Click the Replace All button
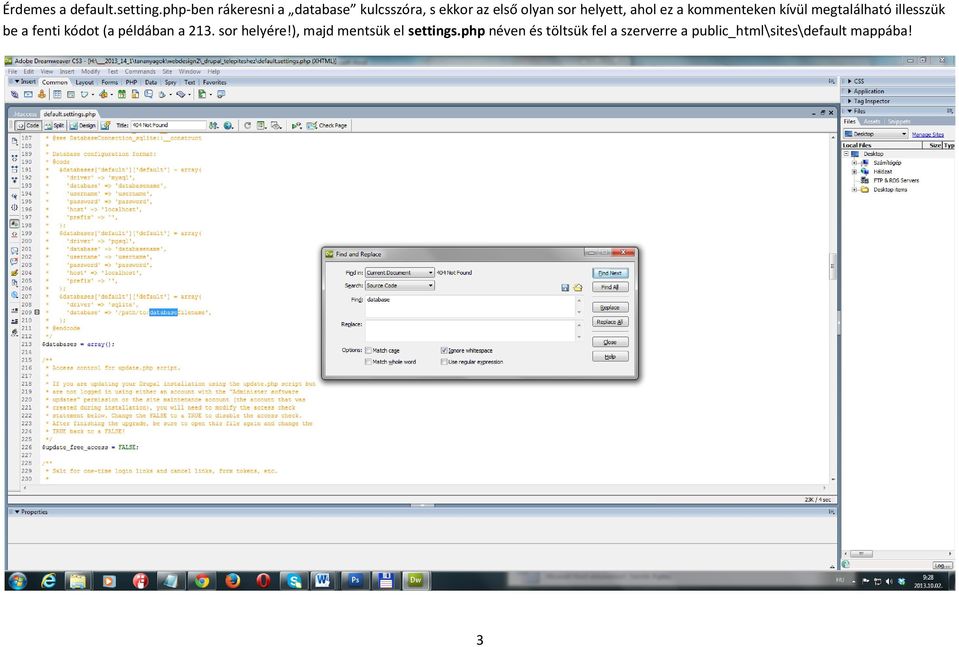 click(x=610, y=322)
